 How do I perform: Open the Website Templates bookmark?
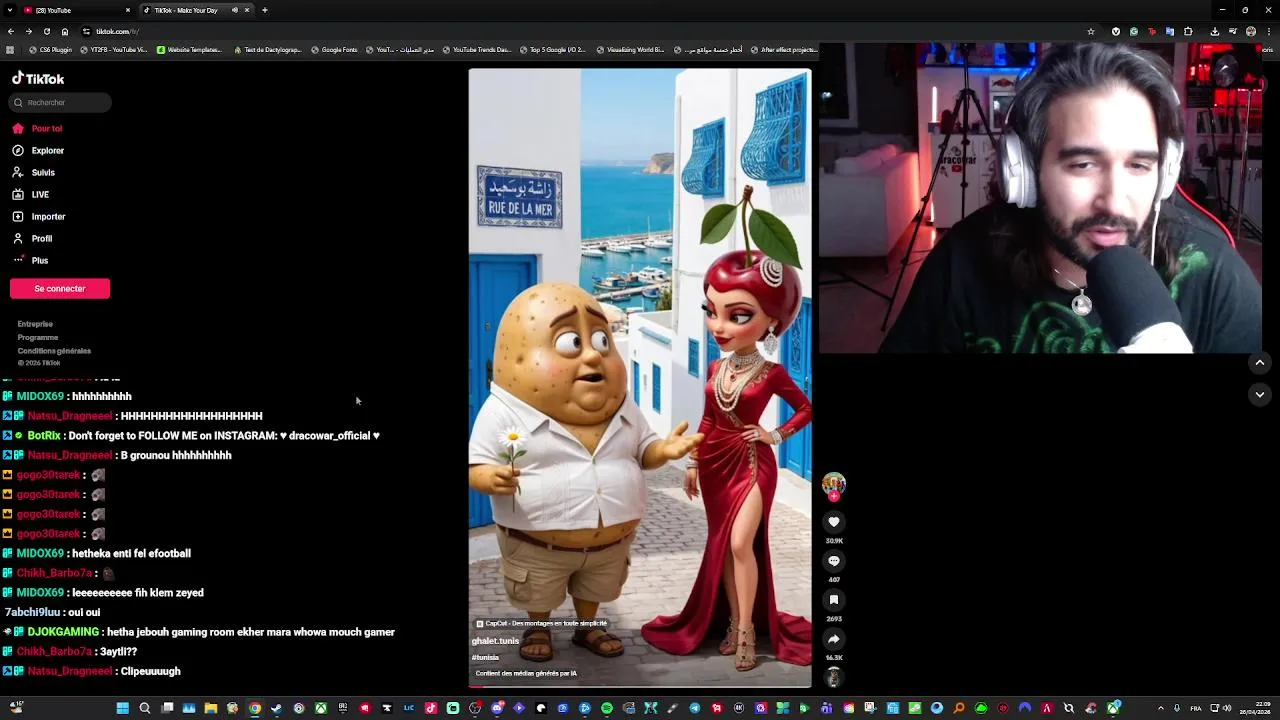pyautogui.click(x=189, y=50)
